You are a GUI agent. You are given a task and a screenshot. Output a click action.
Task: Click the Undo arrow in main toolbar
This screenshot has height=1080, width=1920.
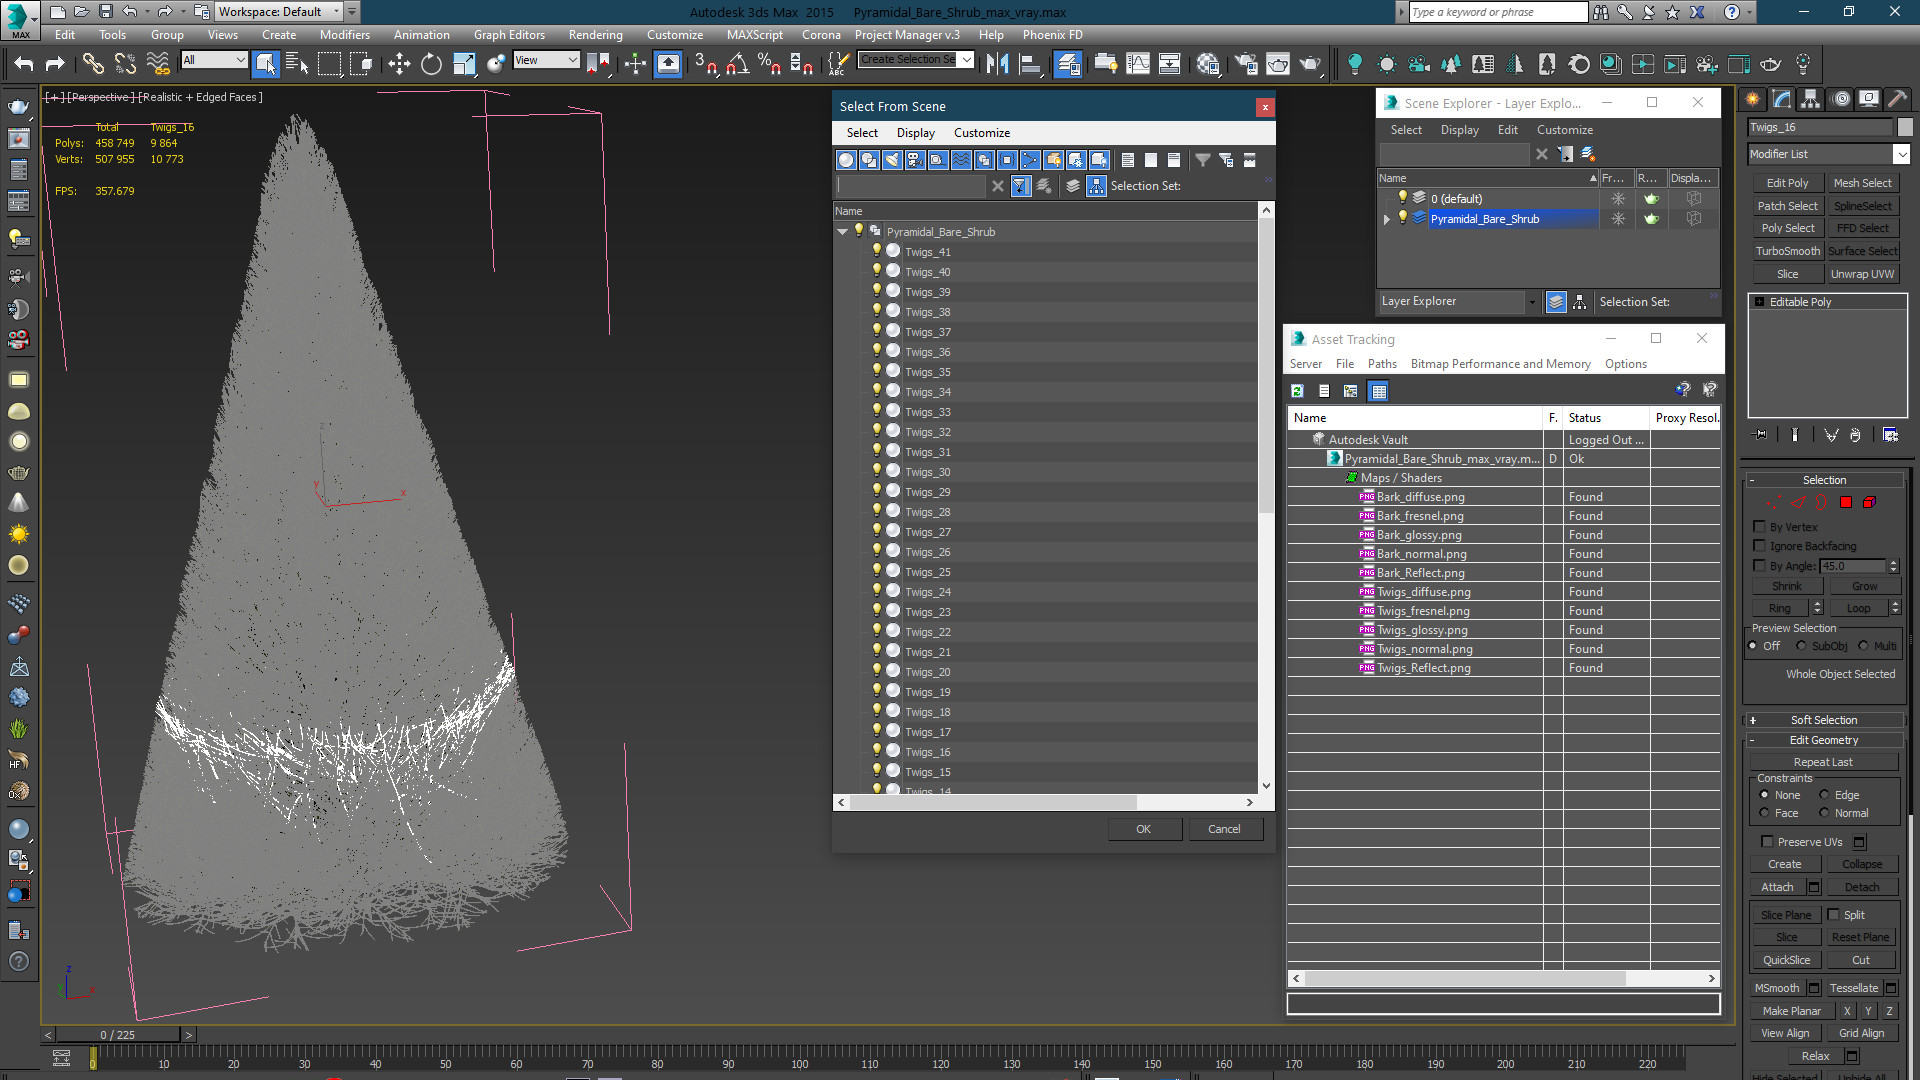coord(24,65)
